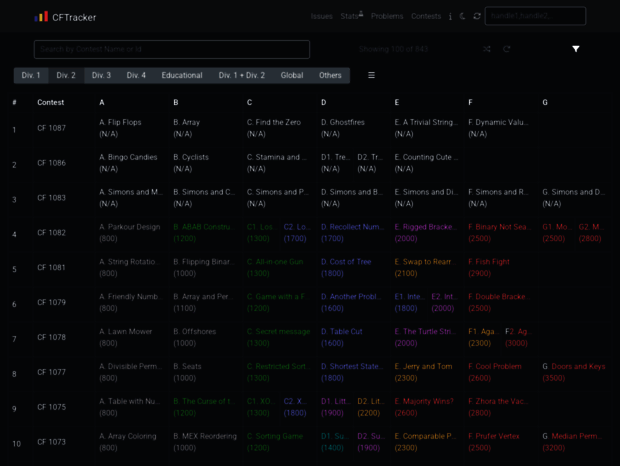Focus the handle1,handle2 input field
Screen dimensions: 620x466
point(535,16)
